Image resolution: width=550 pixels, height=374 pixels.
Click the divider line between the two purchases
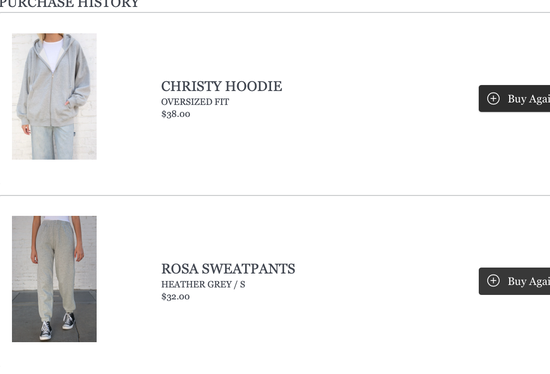coord(275,195)
